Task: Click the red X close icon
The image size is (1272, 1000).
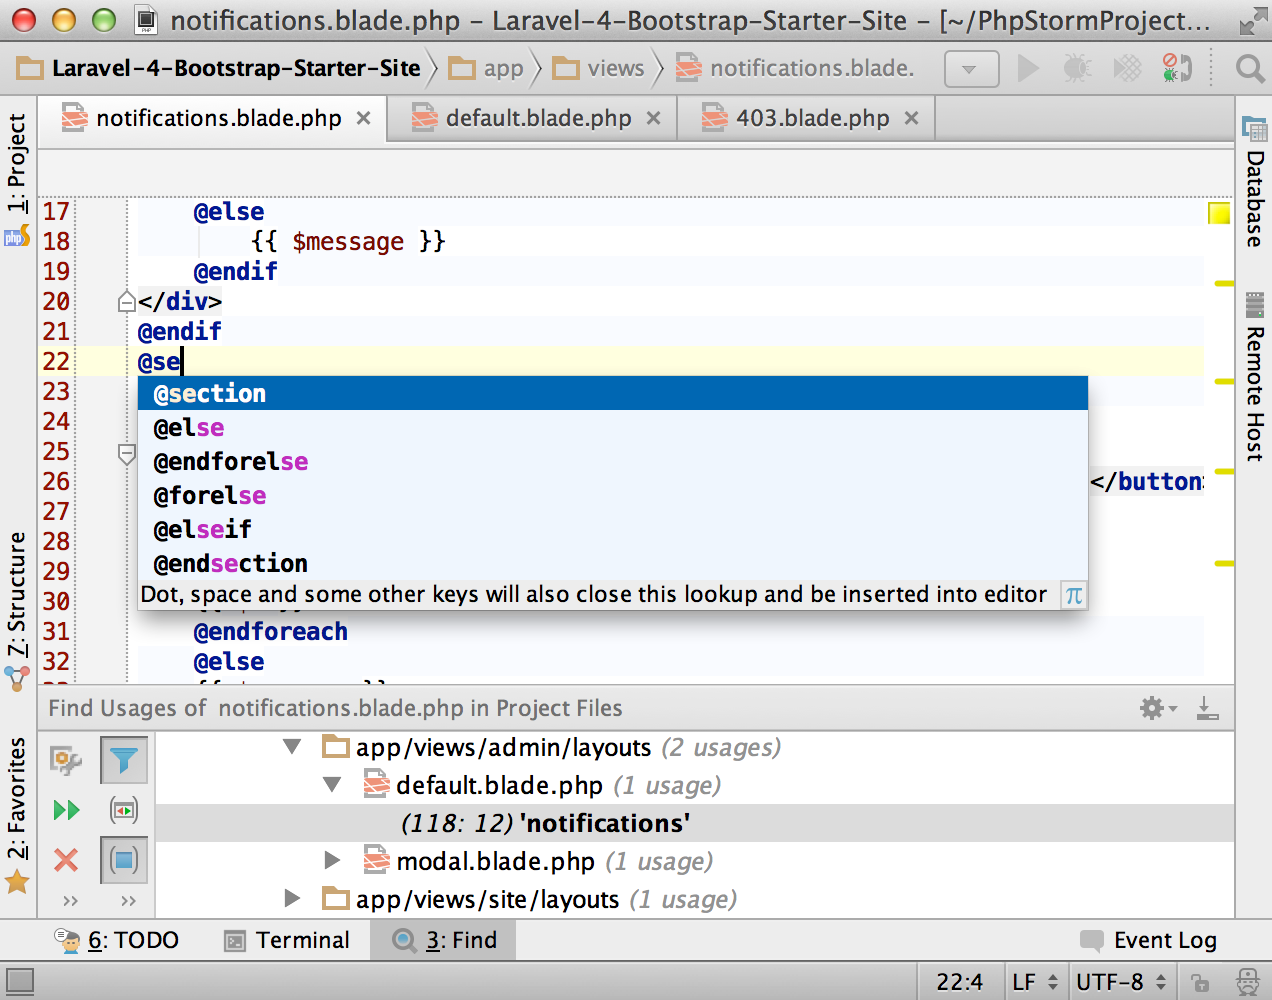Action: [67, 860]
